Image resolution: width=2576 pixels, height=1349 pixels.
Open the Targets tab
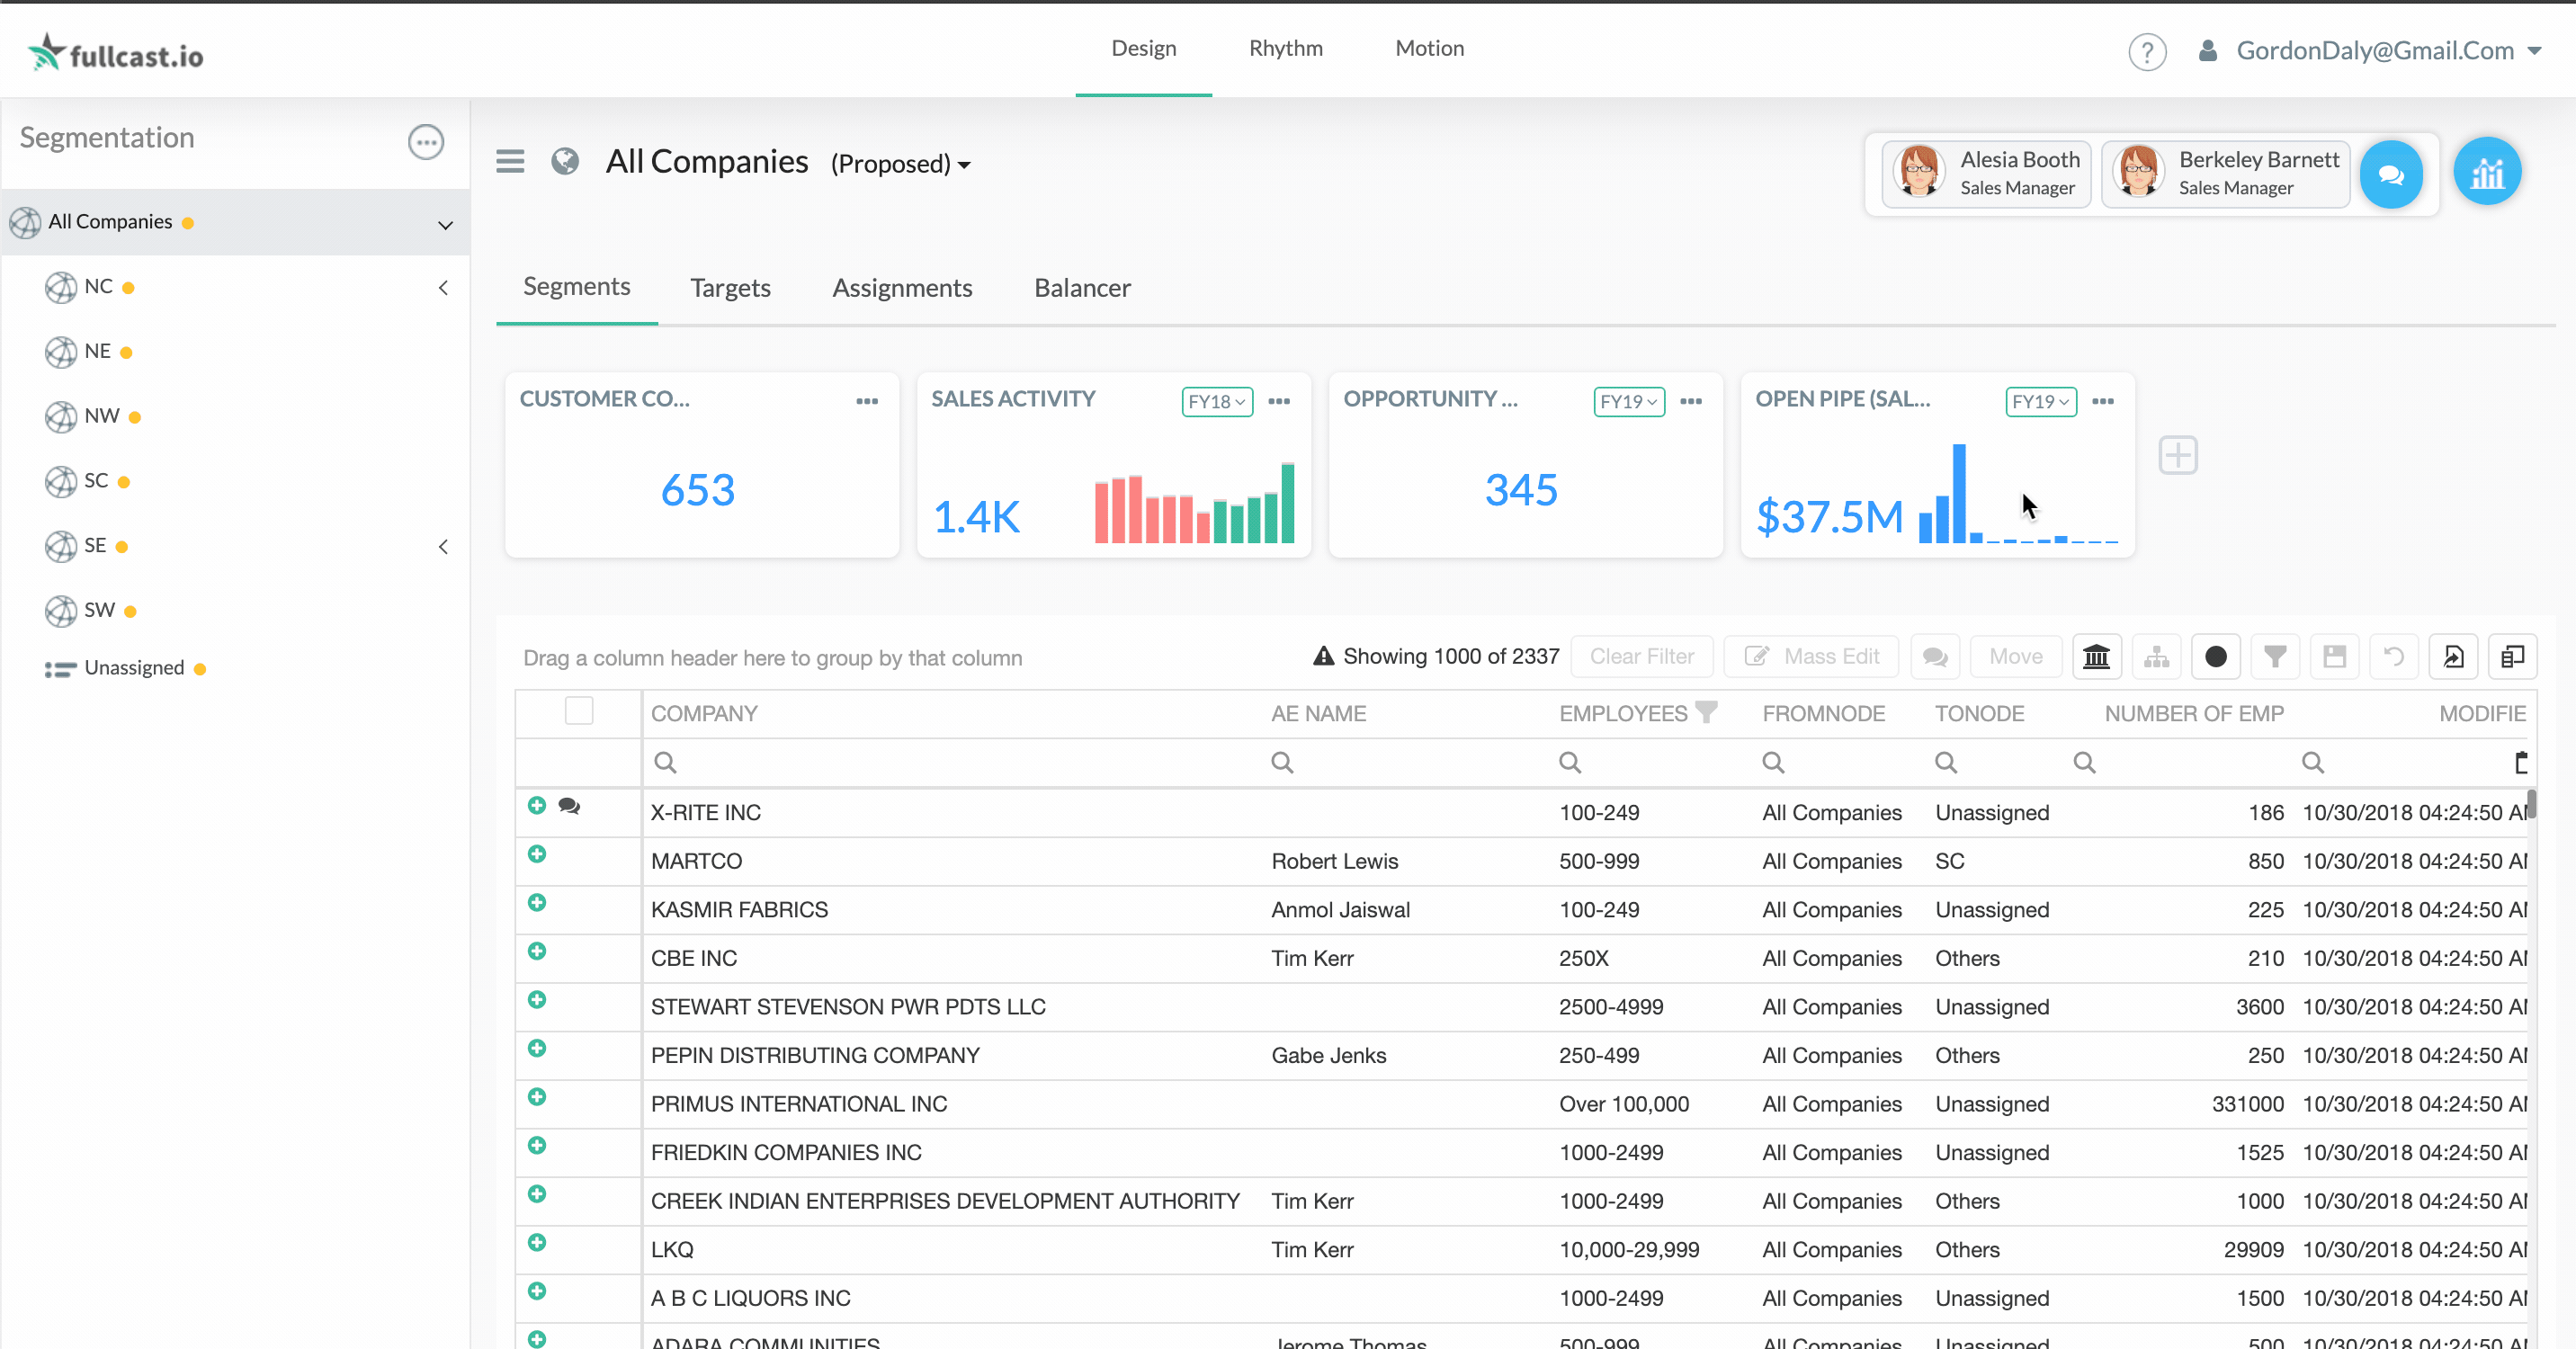pos(730,288)
